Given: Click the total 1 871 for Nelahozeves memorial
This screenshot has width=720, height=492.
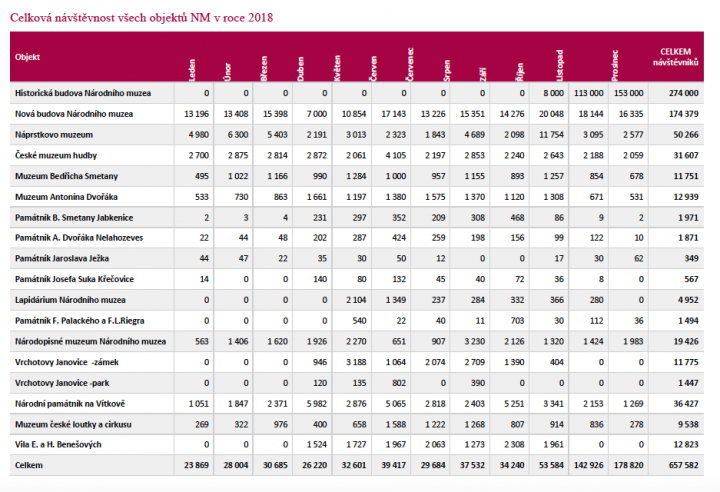Looking at the screenshot, I should (688, 238).
